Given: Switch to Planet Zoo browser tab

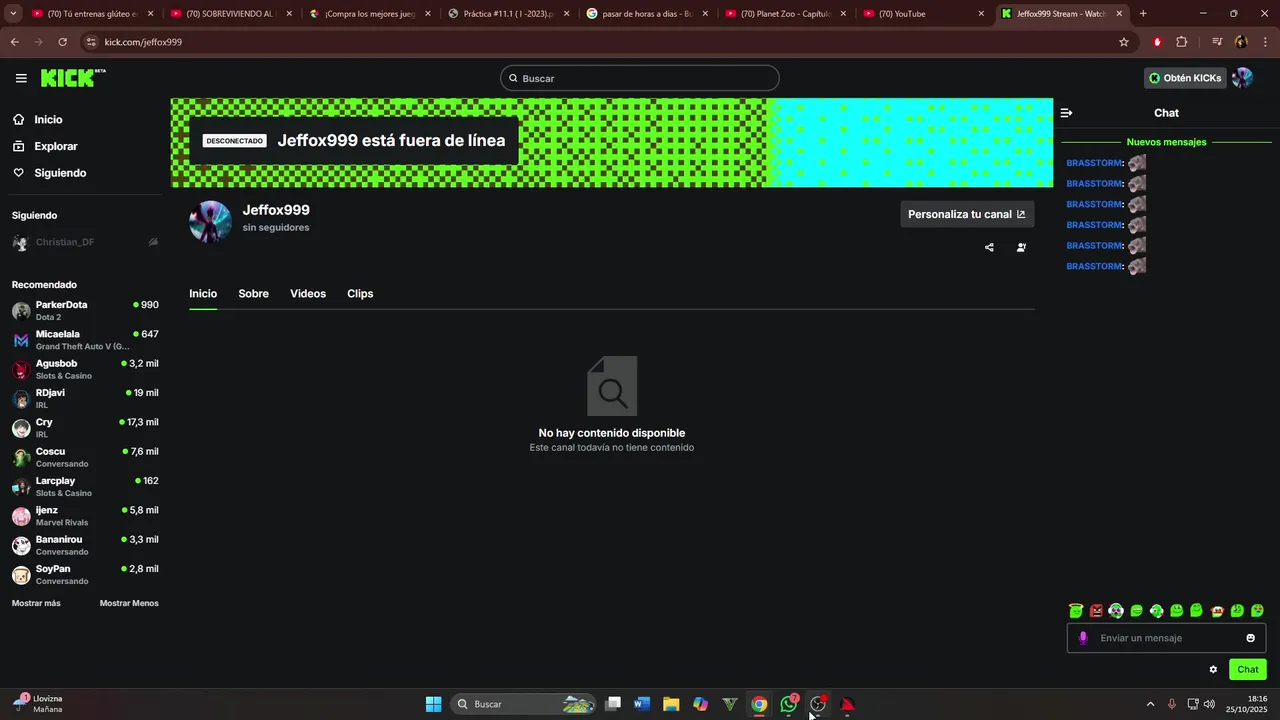Looking at the screenshot, I should [786, 14].
